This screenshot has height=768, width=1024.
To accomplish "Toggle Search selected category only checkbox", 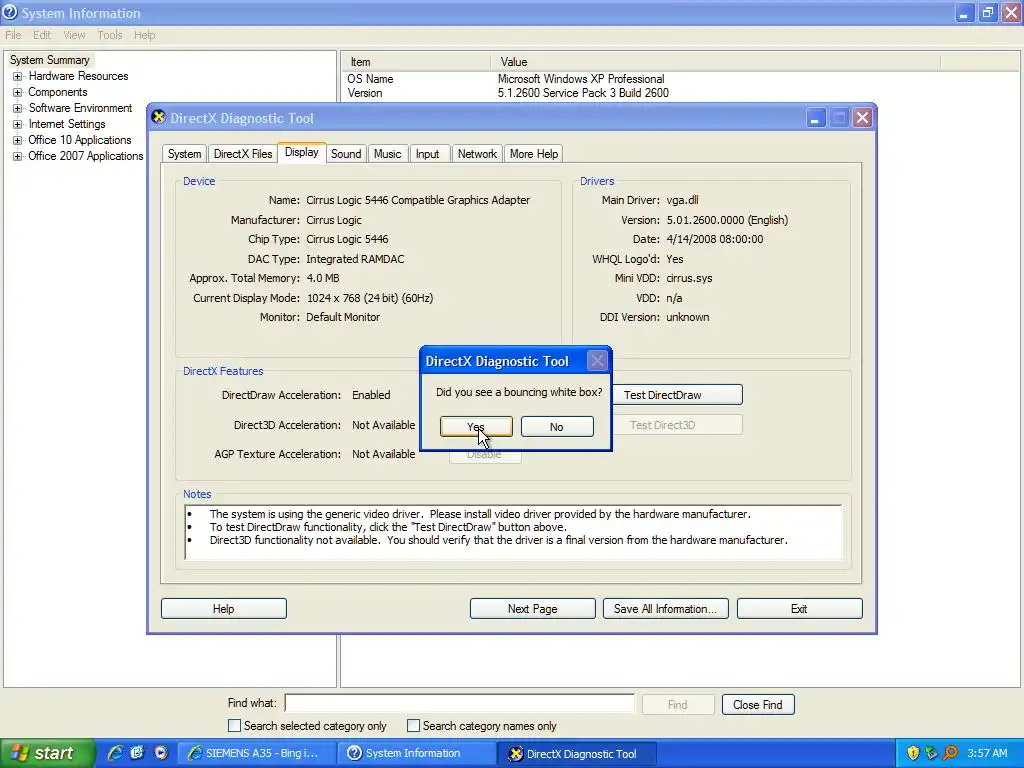I will click(x=234, y=726).
